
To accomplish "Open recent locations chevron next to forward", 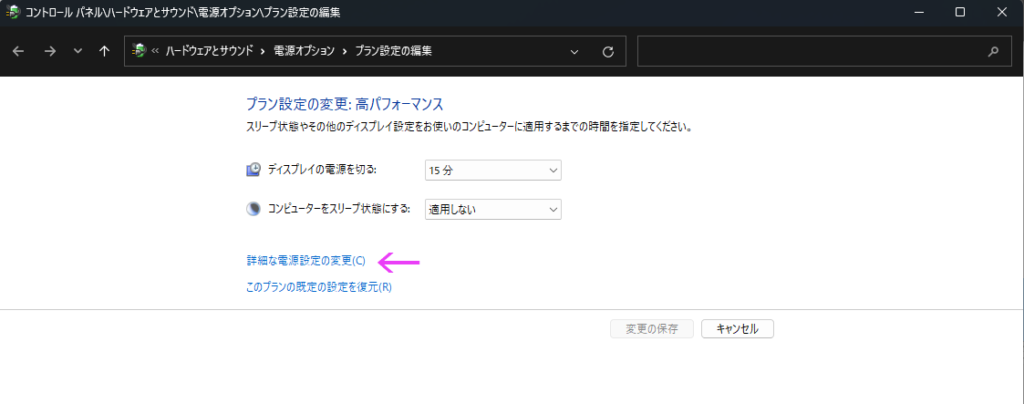I will coord(78,52).
